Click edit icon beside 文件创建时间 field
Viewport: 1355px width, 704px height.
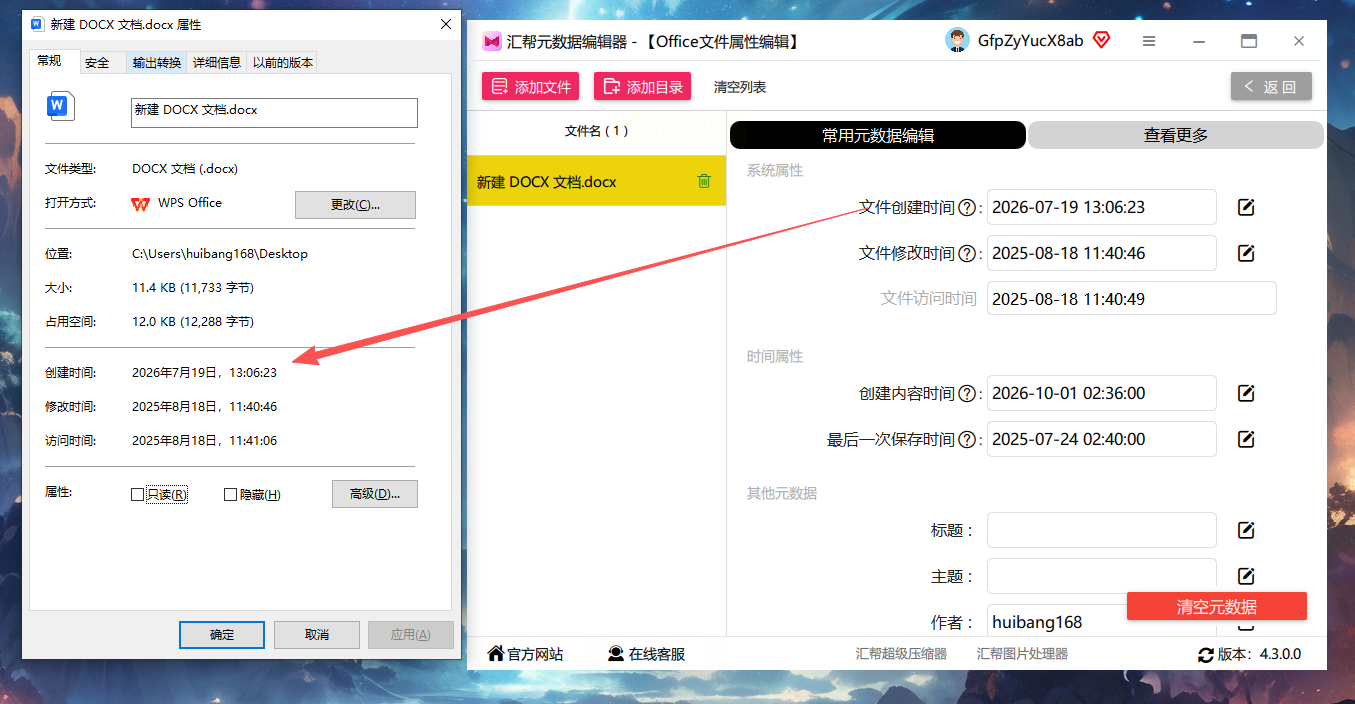[x=1246, y=207]
